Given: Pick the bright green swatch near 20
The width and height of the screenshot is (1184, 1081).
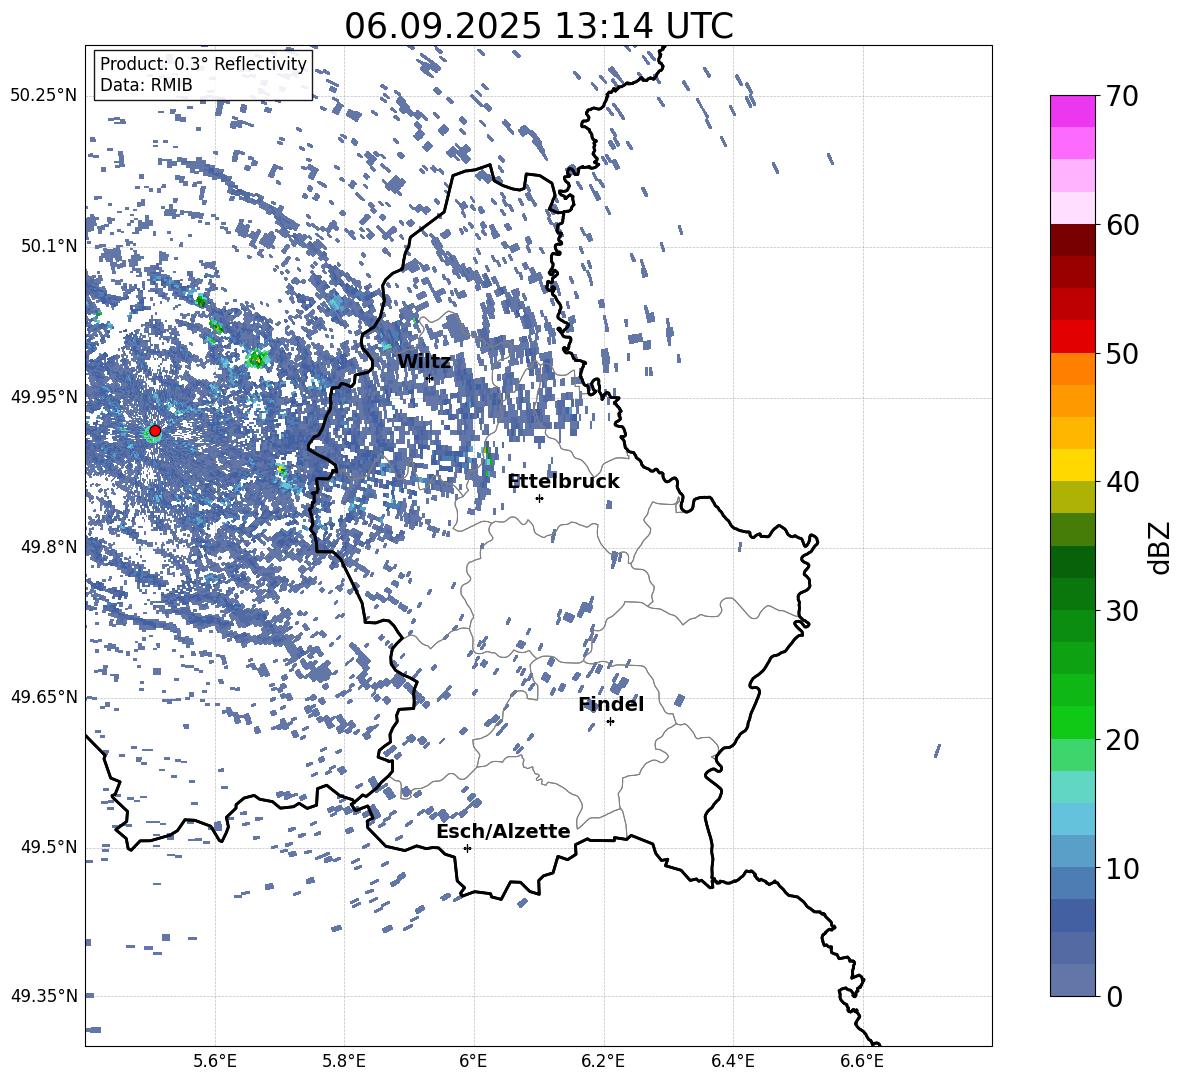Looking at the screenshot, I should click(x=1072, y=722).
